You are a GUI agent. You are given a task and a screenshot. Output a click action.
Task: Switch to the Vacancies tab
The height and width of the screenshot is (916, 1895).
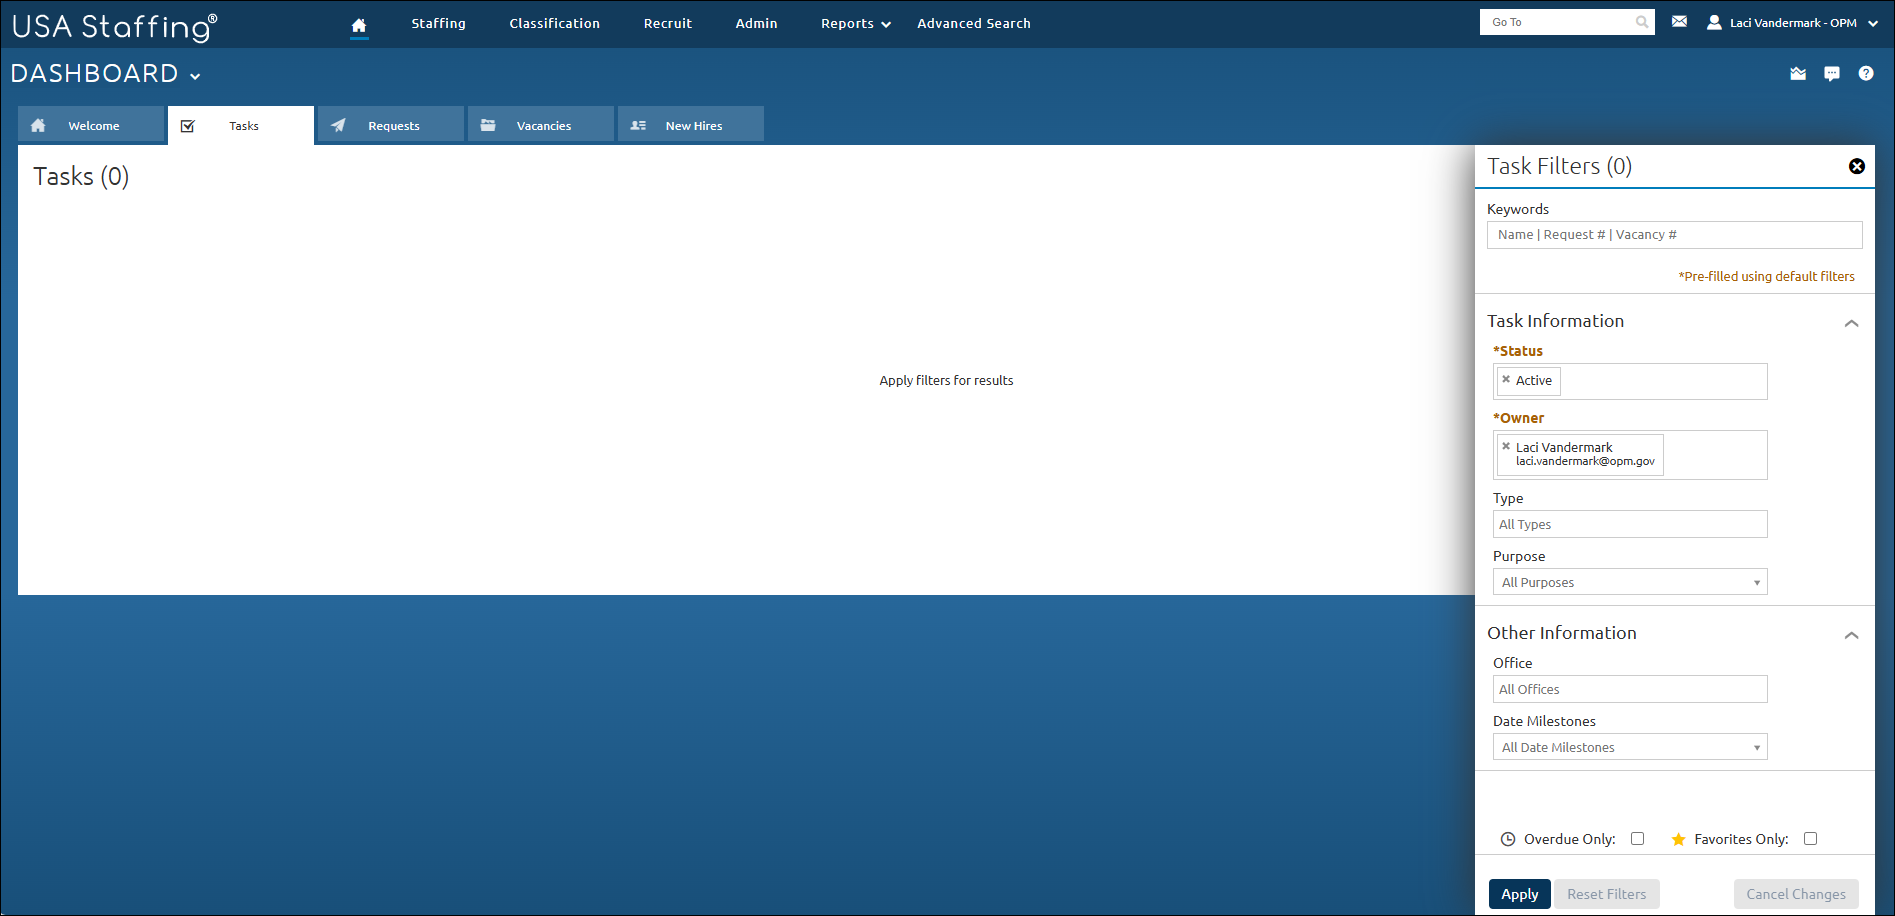[541, 125]
